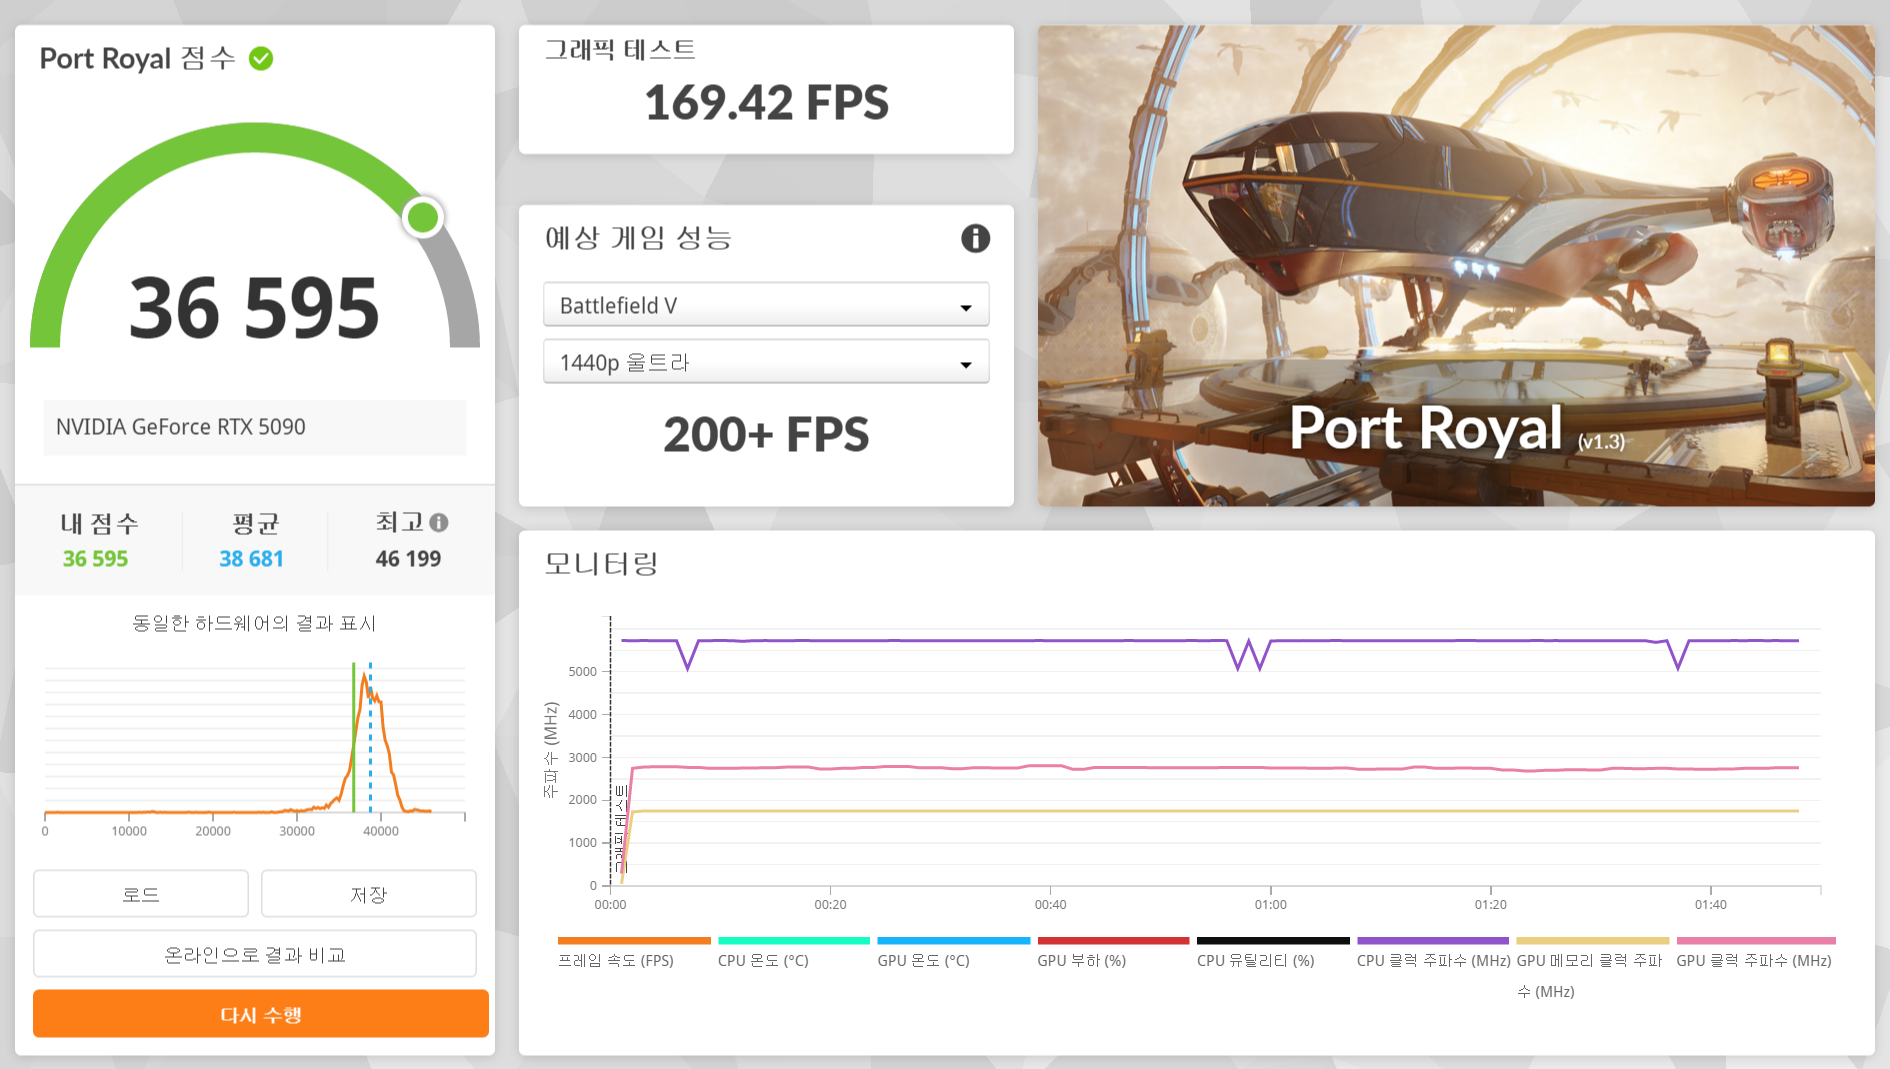The image size is (1890, 1069).
Task: Click the info icon in 예상 게임 성능
Action: tap(975, 238)
